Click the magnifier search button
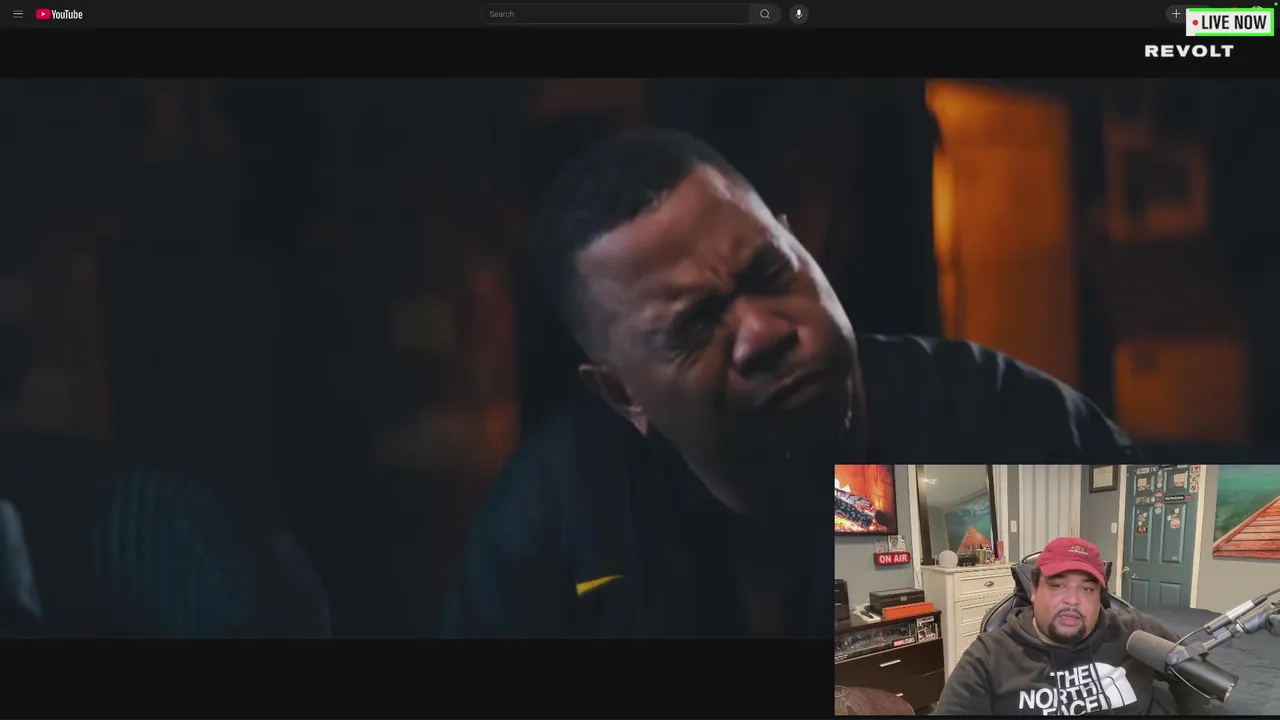Image resolution: width=1280 pixels, height=720 pixels. (765, 14)
